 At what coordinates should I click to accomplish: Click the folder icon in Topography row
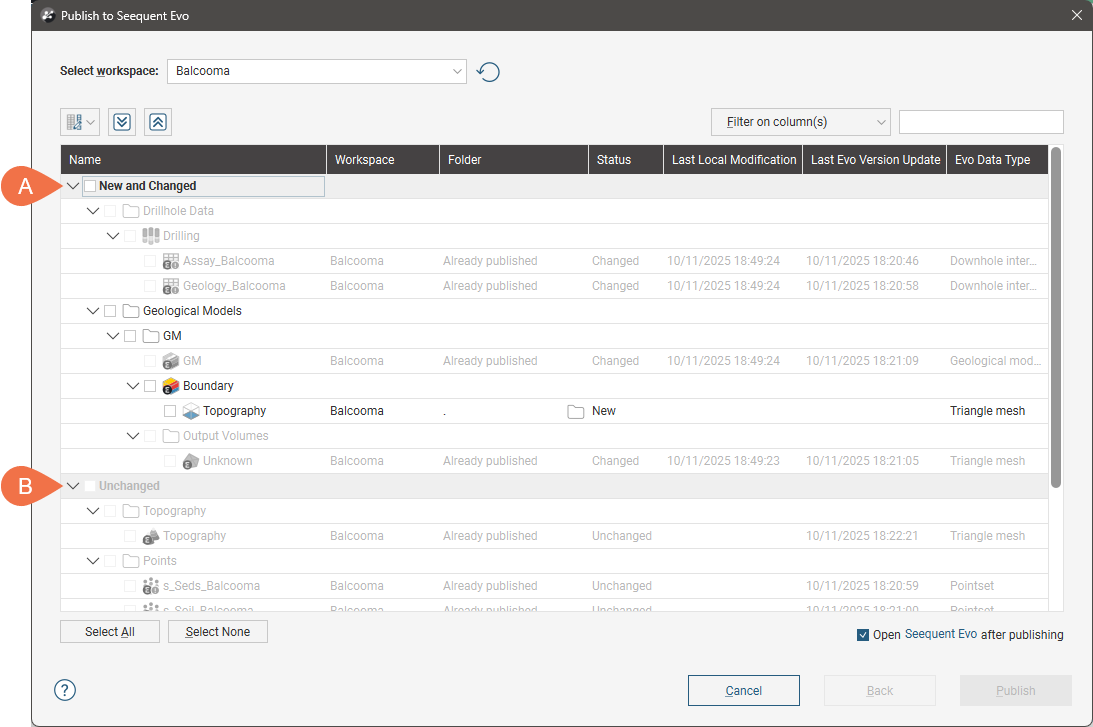click(x=575, y=411)
